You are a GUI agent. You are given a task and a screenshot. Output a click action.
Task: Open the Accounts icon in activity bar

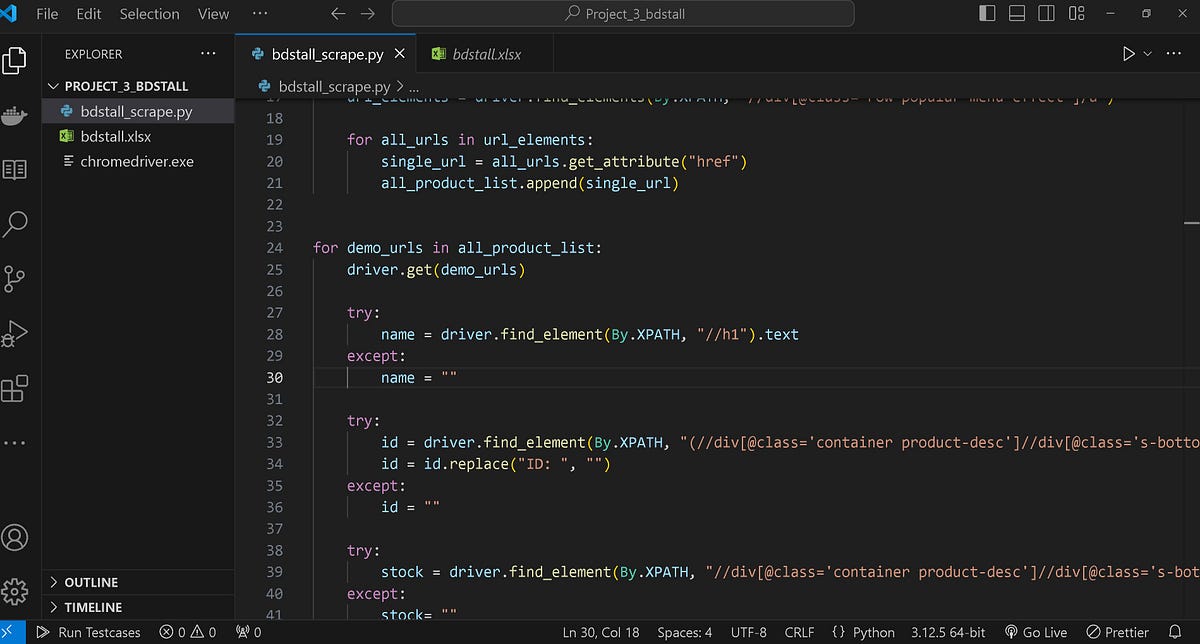click(x=16, y=537)
